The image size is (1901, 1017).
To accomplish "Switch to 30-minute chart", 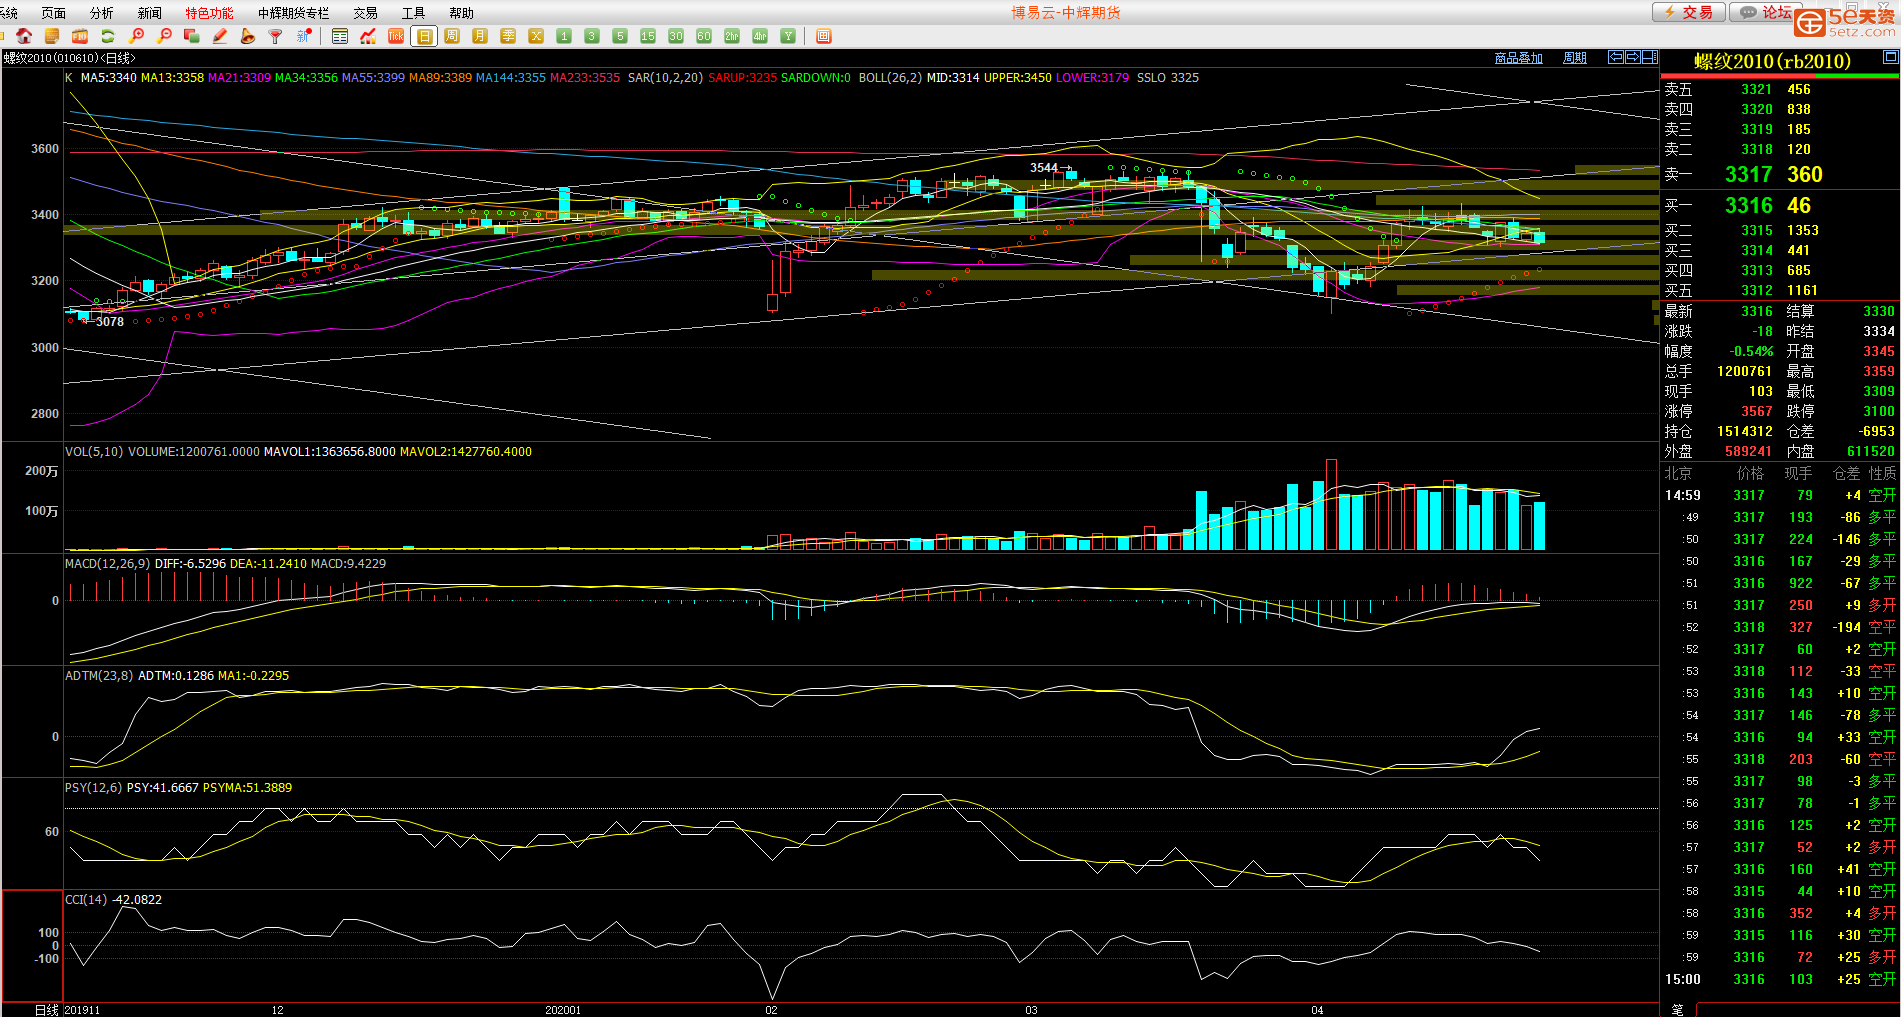I will coord(676,36).
